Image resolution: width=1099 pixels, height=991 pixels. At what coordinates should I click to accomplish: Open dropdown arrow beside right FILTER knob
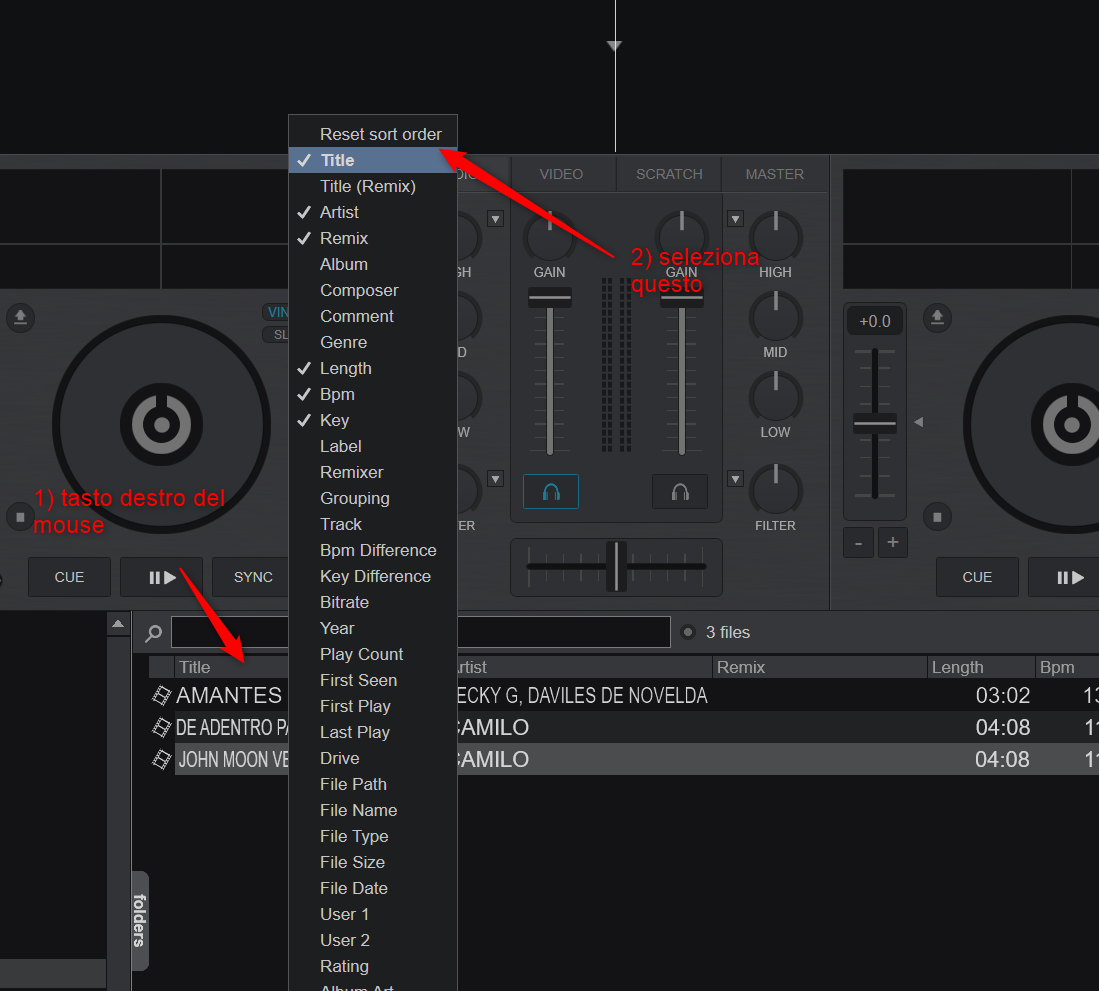735,479
